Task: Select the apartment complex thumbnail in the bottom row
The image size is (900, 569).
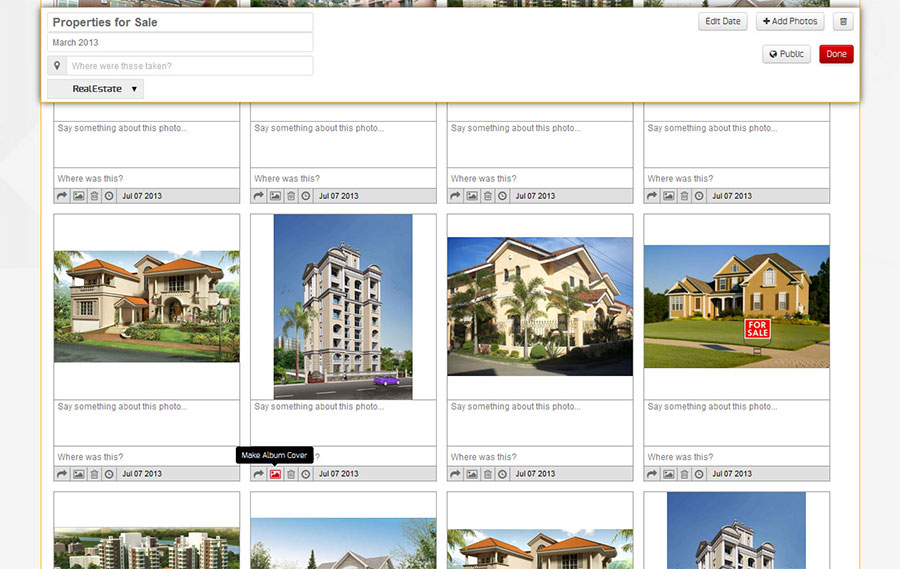Action: pyautogui.click(x=147, y=548)
